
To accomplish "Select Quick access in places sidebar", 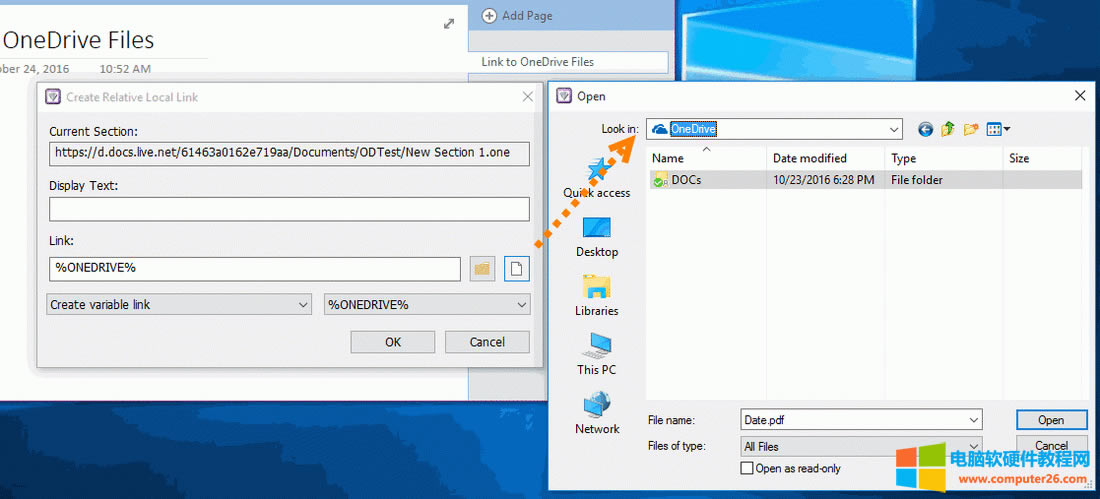I will coord(597,178).
